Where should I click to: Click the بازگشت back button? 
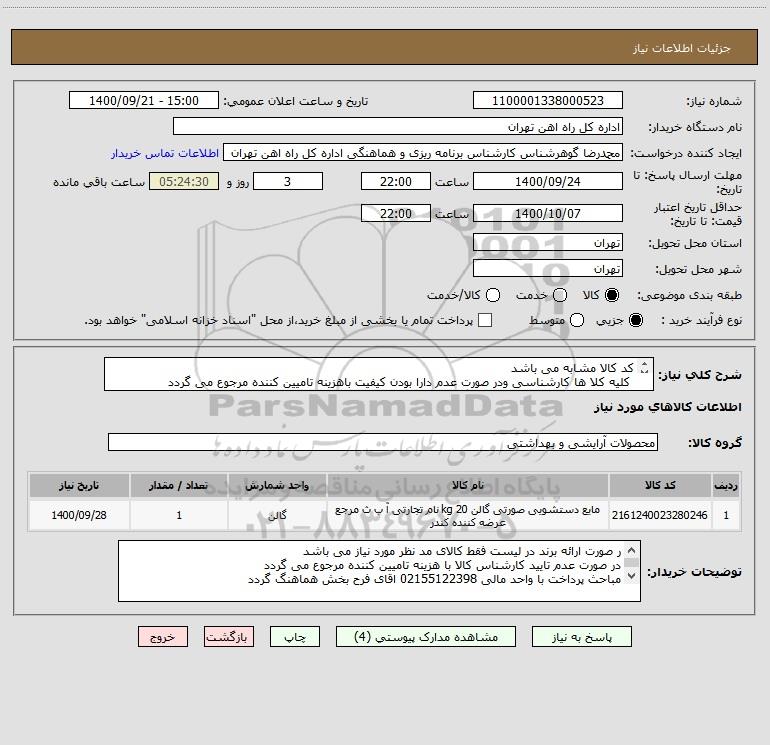[229, 637]
